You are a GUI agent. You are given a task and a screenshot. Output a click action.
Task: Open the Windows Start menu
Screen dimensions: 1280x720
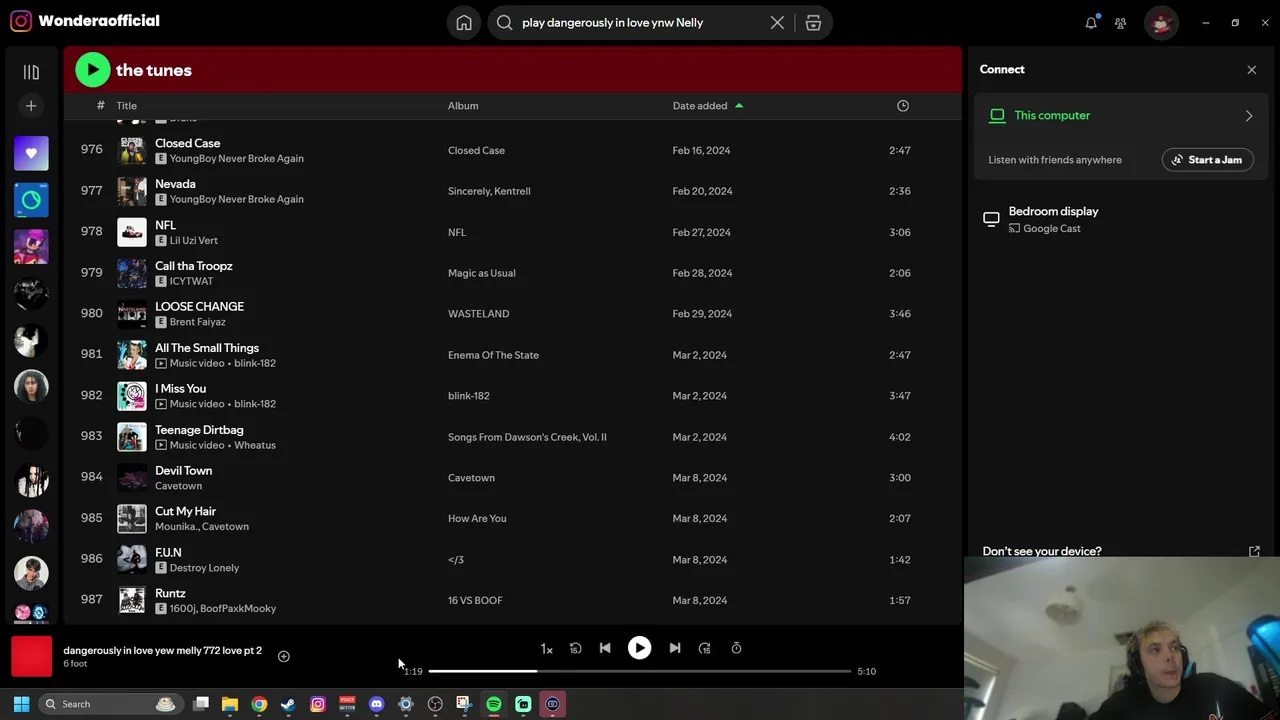point(21,704)
